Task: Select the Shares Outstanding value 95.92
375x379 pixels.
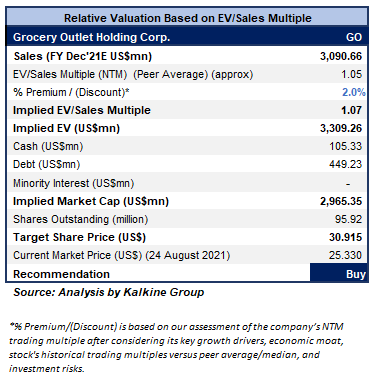Action: pos(348,219)
